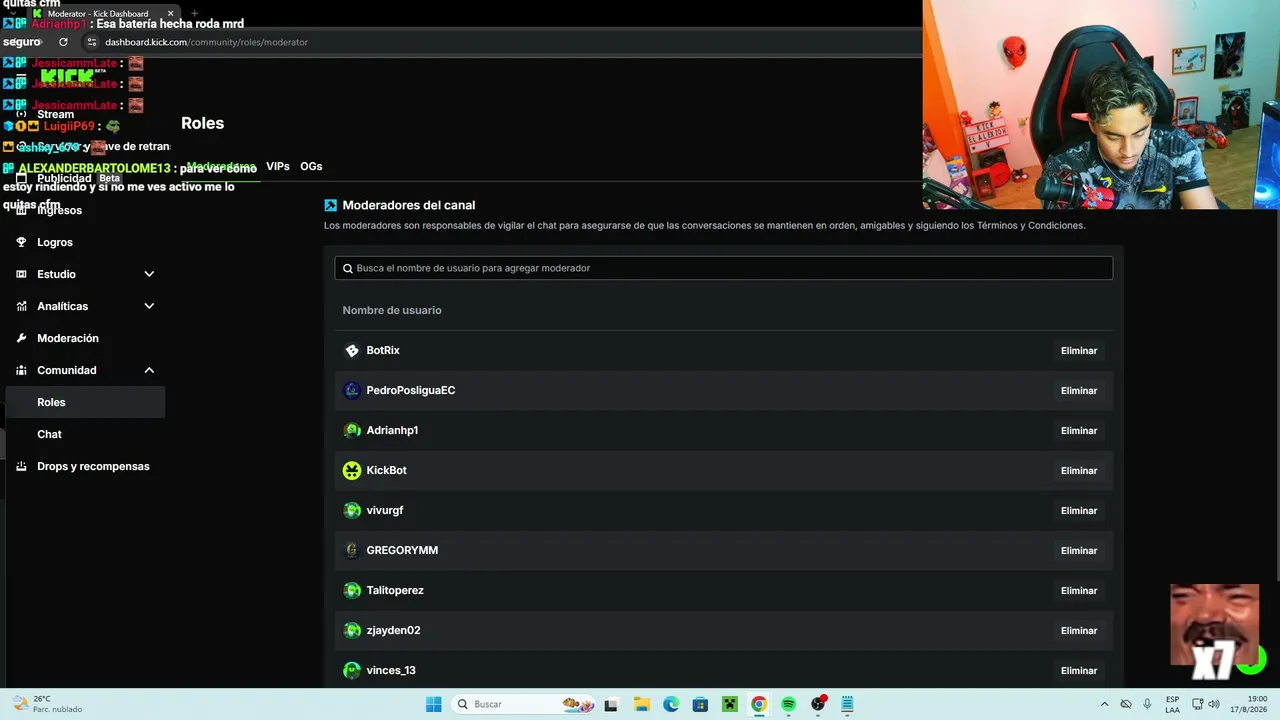Remove Talitoperez as moderator
Screen dimensions: 1280x720
[1079, 591]
